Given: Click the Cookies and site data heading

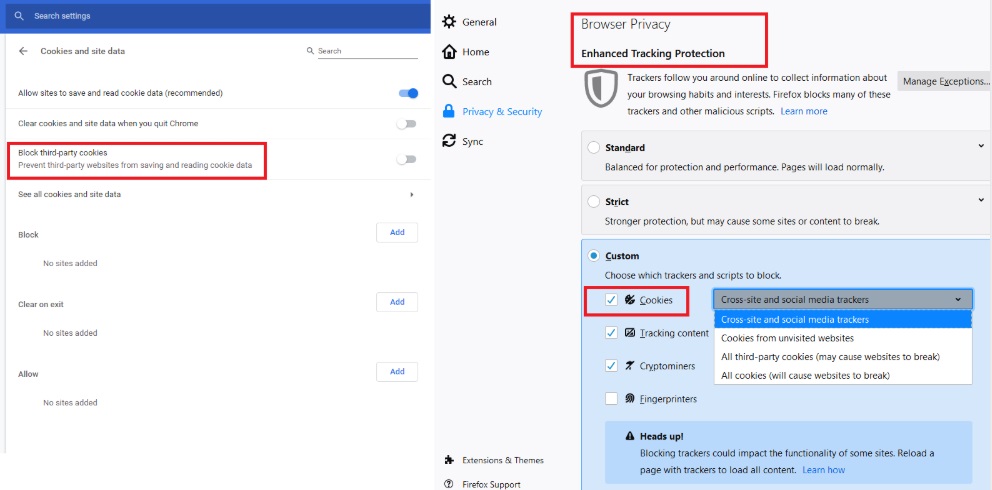Looking at the screenshot, I should [82, 51].
